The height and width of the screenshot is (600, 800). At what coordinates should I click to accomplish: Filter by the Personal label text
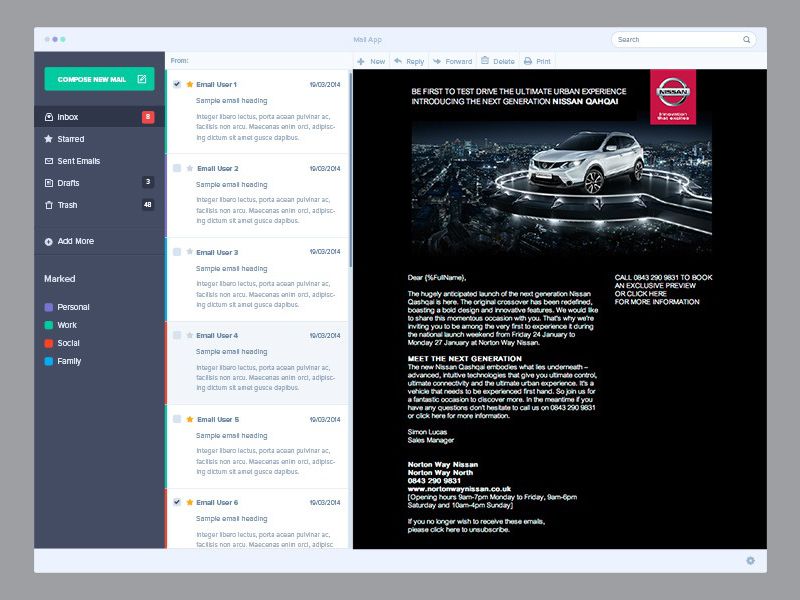pyautogui.click(x=73, y=307)
